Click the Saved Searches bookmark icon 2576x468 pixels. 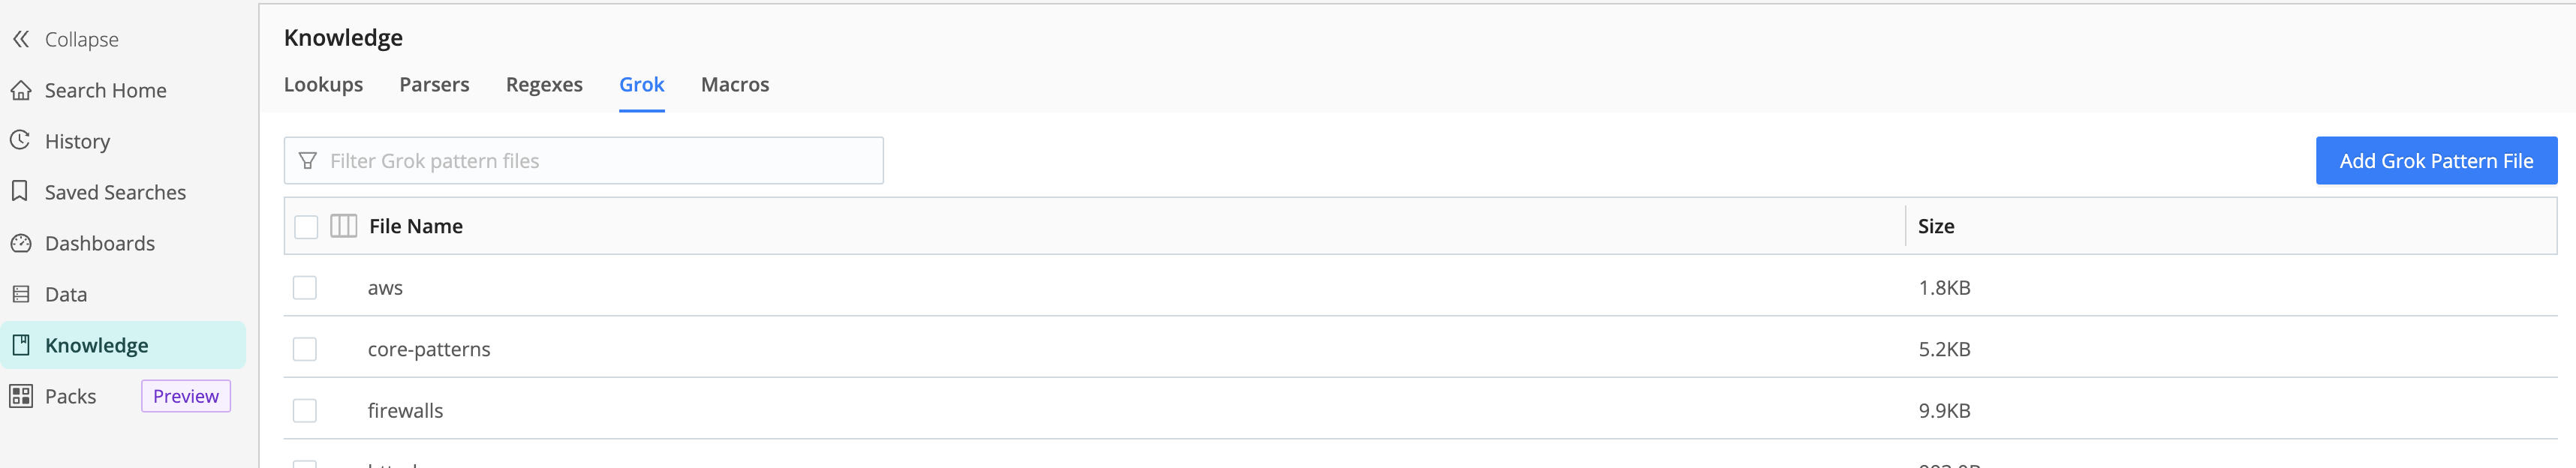(20, 192)
